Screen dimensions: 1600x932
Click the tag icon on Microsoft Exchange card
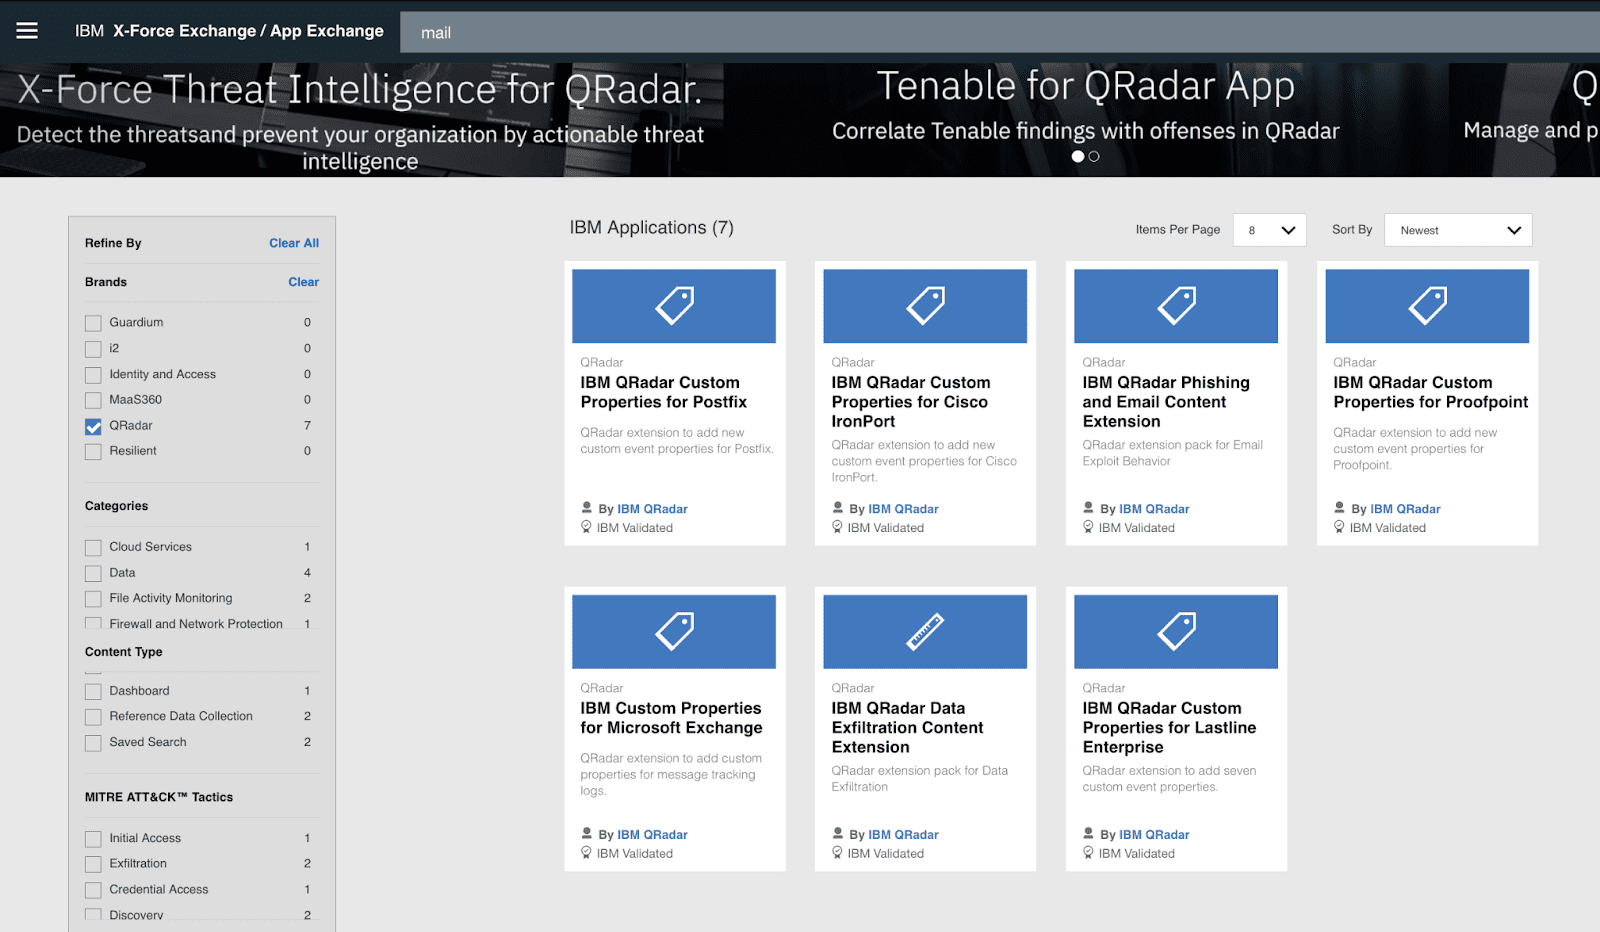[x=674, y=632]
